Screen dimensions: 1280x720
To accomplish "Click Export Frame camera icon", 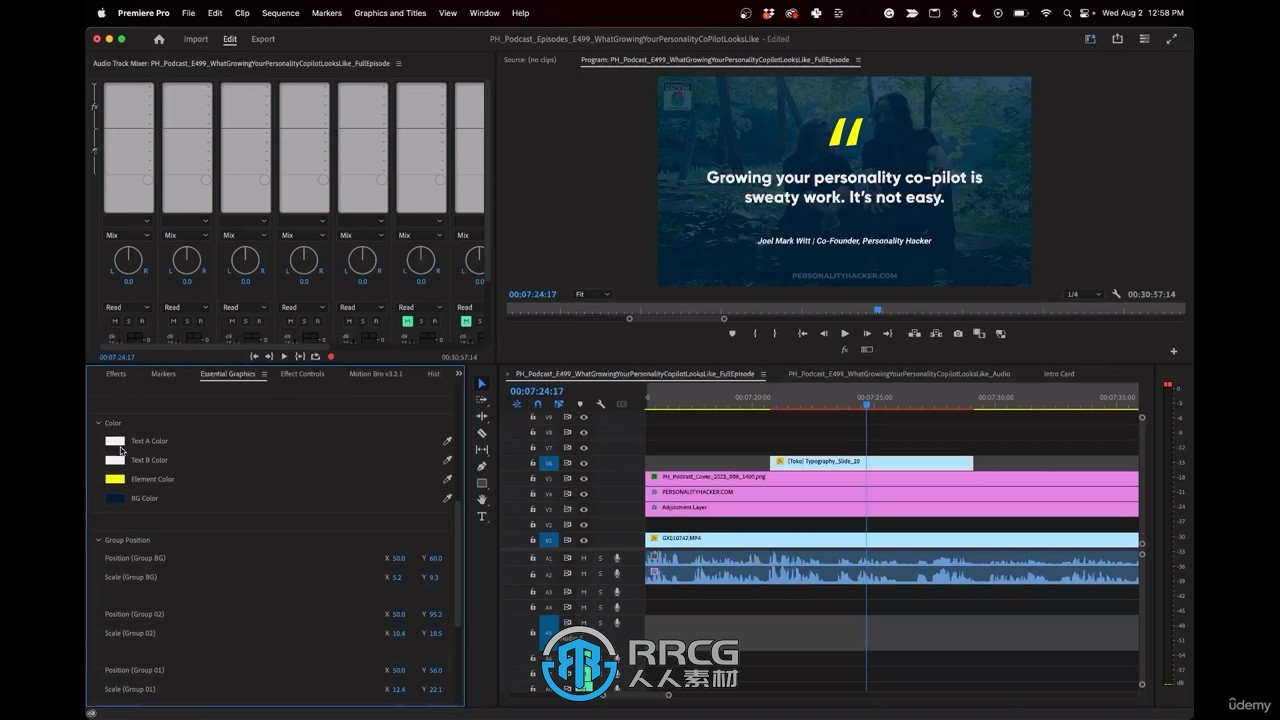I will pyautogui.click(x=958, y=334).
